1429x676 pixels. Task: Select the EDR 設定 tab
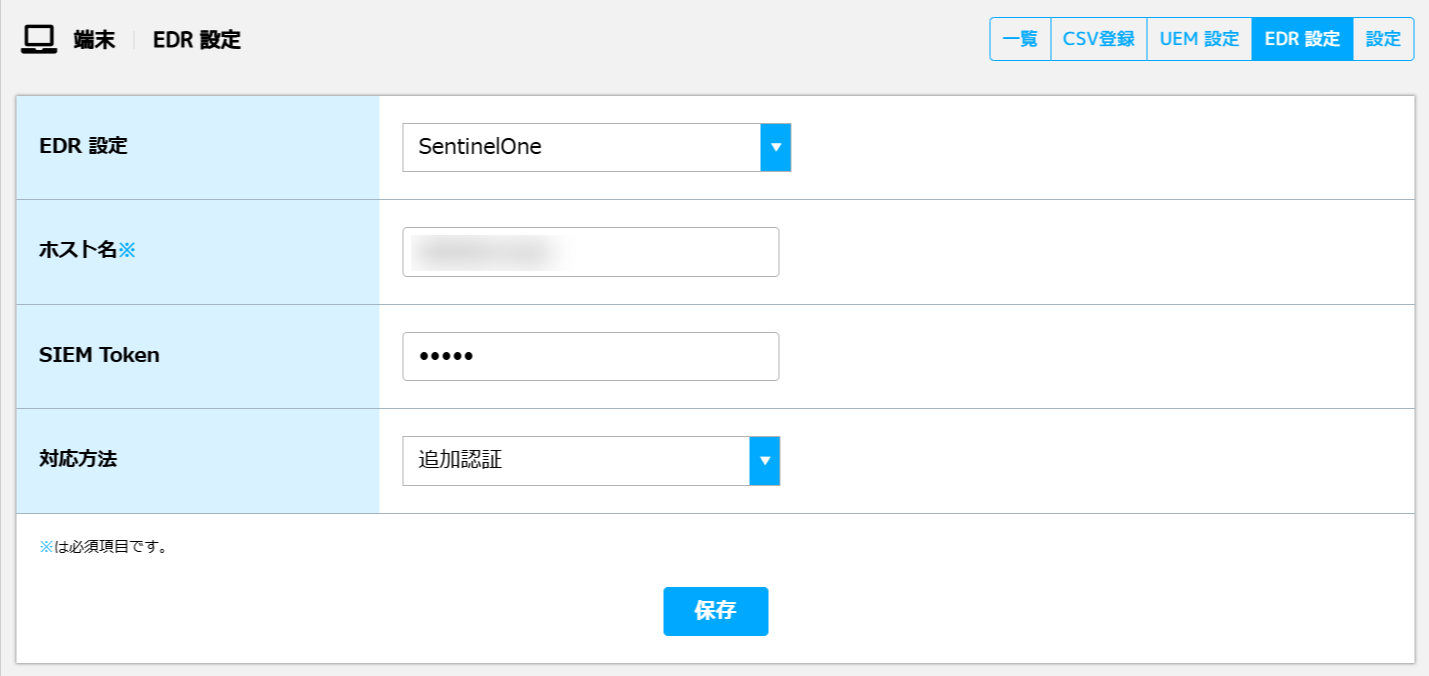point(1302,39)
